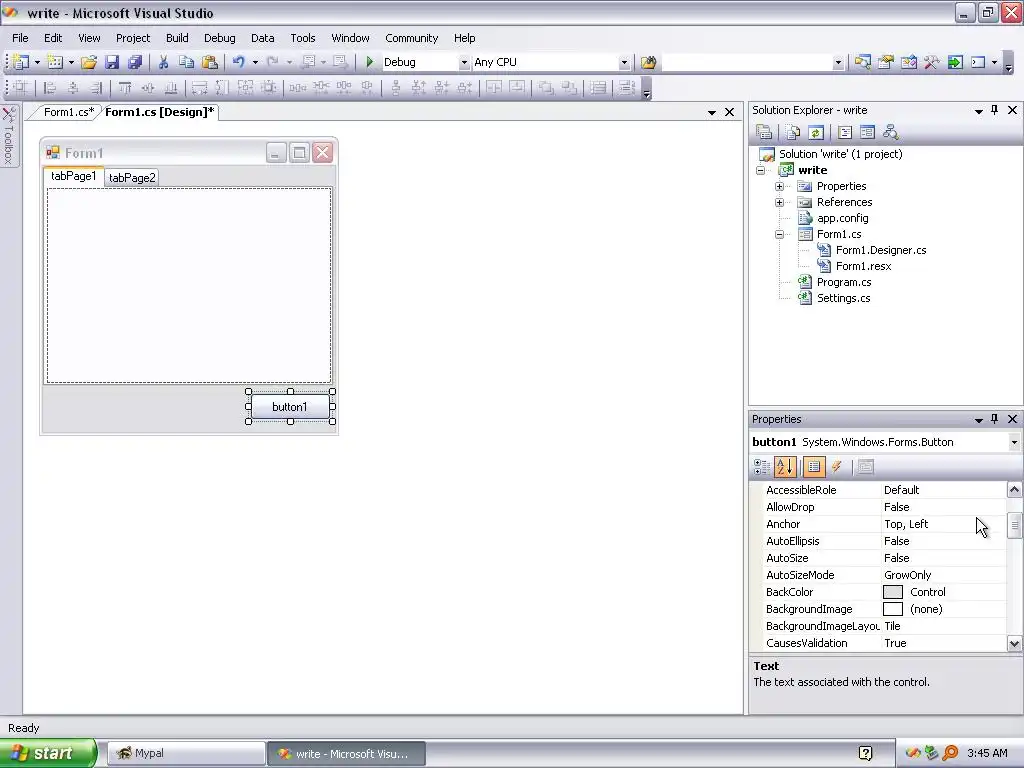Click the Open File folder icon

[x=89, y=62]
